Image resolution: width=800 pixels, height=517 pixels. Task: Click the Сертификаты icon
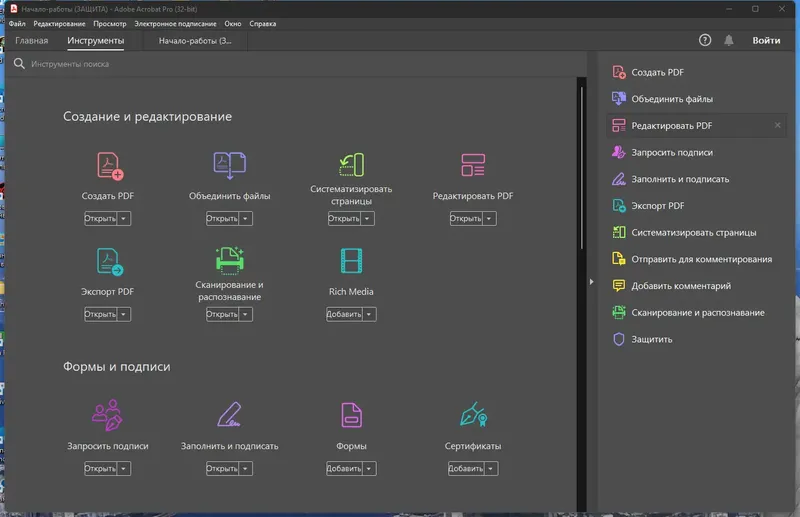(x=473, y=414)
